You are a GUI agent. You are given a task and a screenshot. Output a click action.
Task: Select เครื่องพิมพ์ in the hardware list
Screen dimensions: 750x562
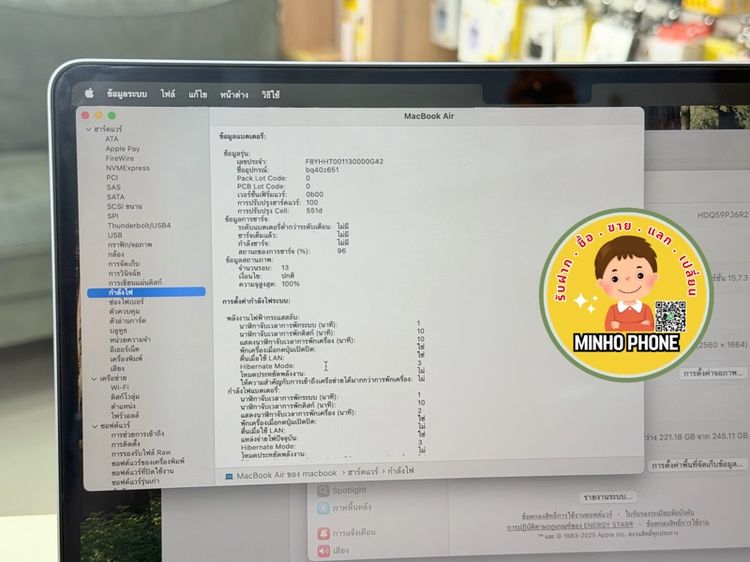(126, 359)
